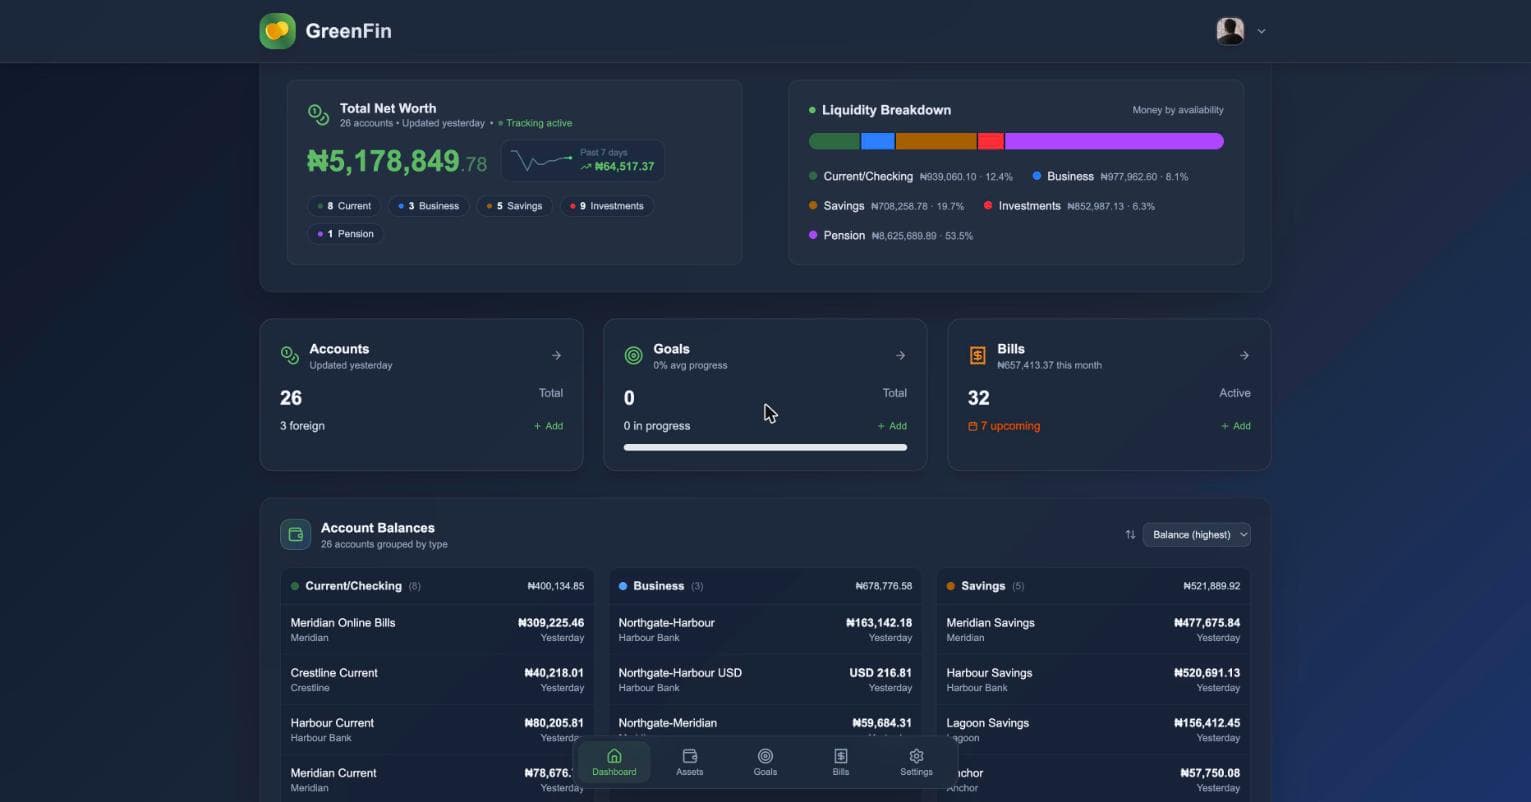Go to Bills tab in bottom nav

(840, 762)
